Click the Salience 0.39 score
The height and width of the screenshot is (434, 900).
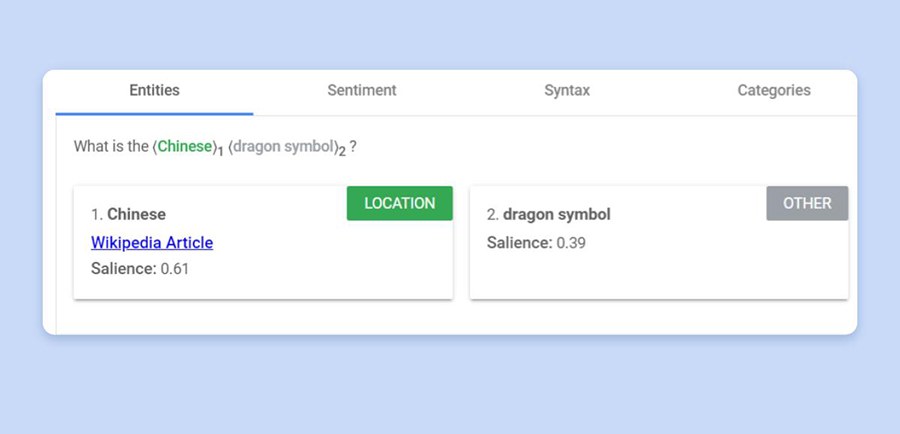pyautogui.click(x=536, y=243)
